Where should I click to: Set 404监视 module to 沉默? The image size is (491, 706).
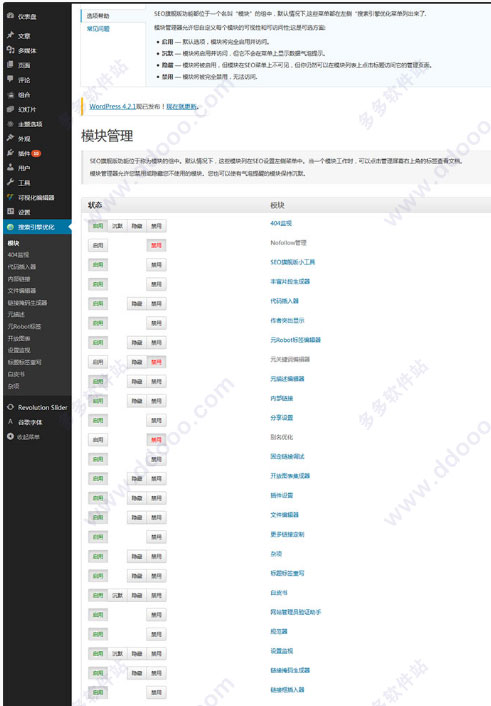[117, 226]
